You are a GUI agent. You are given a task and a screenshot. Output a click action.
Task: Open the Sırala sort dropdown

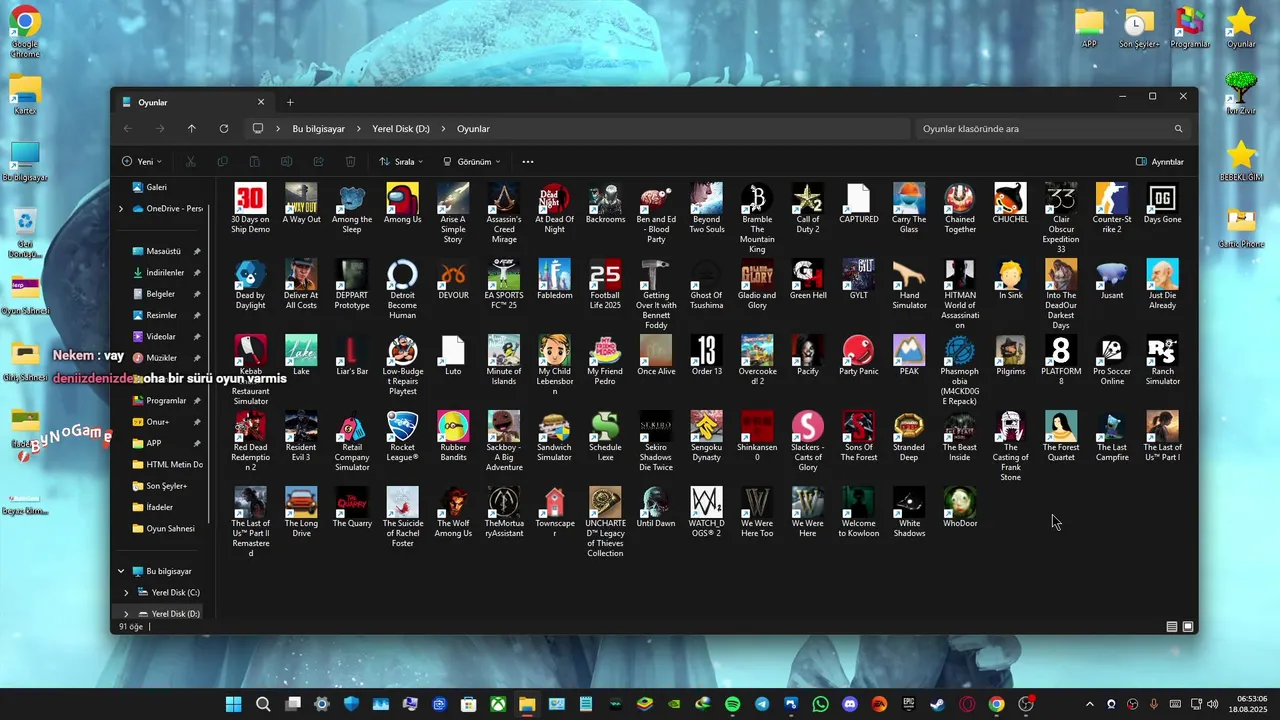tap(400, 162)
